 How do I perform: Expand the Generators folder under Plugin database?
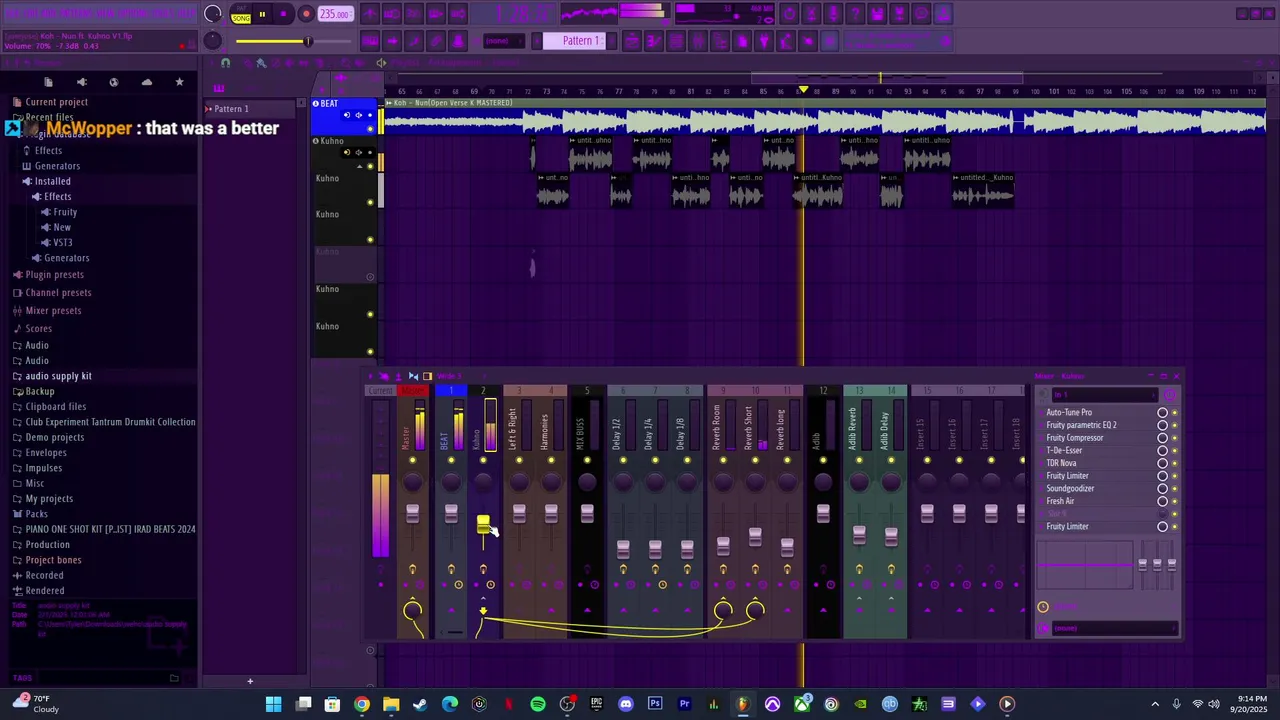point(57,166)
